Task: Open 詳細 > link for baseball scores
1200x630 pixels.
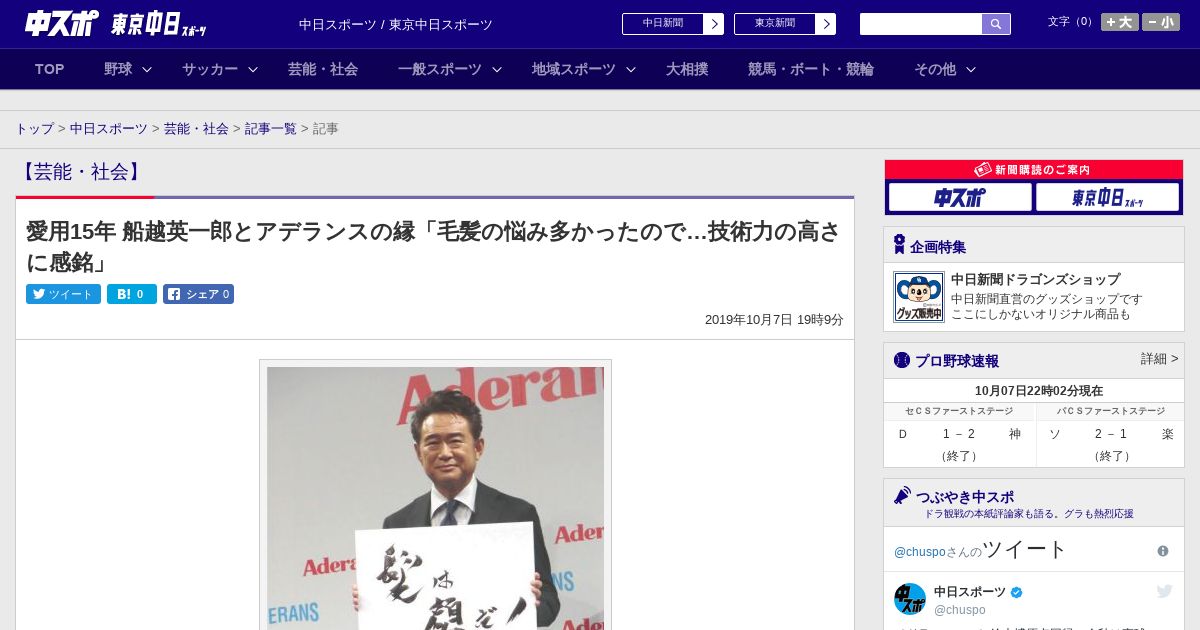Action: tap(1159, 359)
